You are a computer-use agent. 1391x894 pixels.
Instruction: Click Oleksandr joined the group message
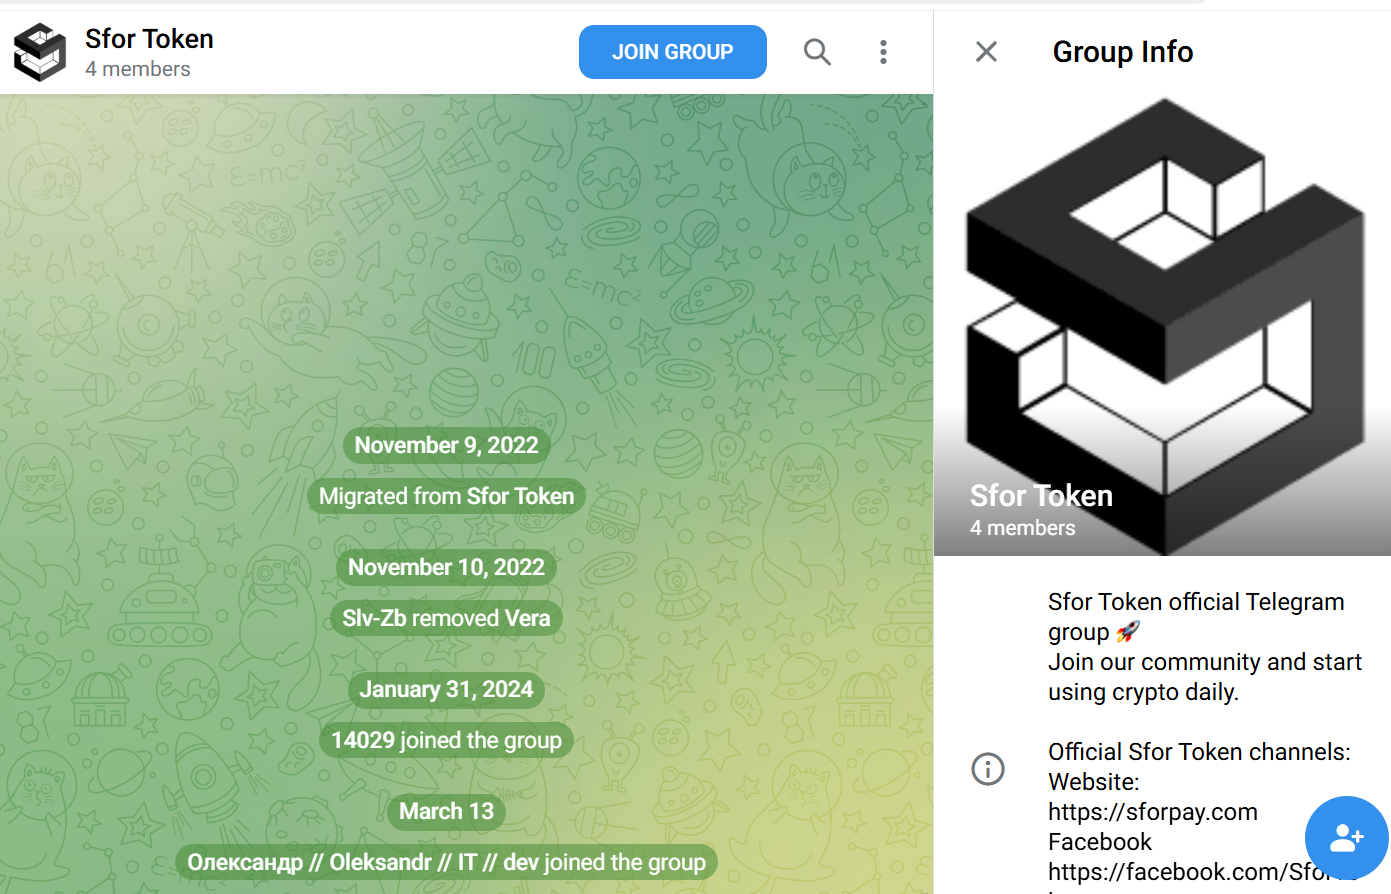[446, 863]
